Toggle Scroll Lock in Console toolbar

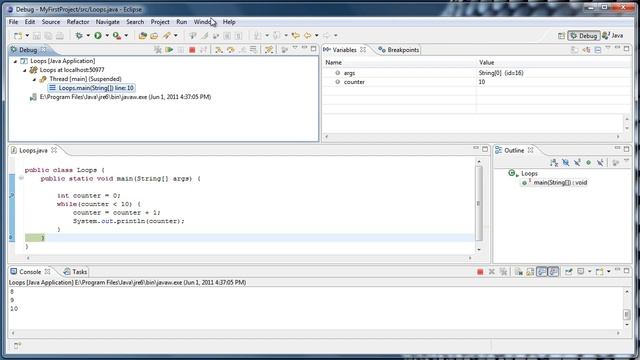coord(530,272)
